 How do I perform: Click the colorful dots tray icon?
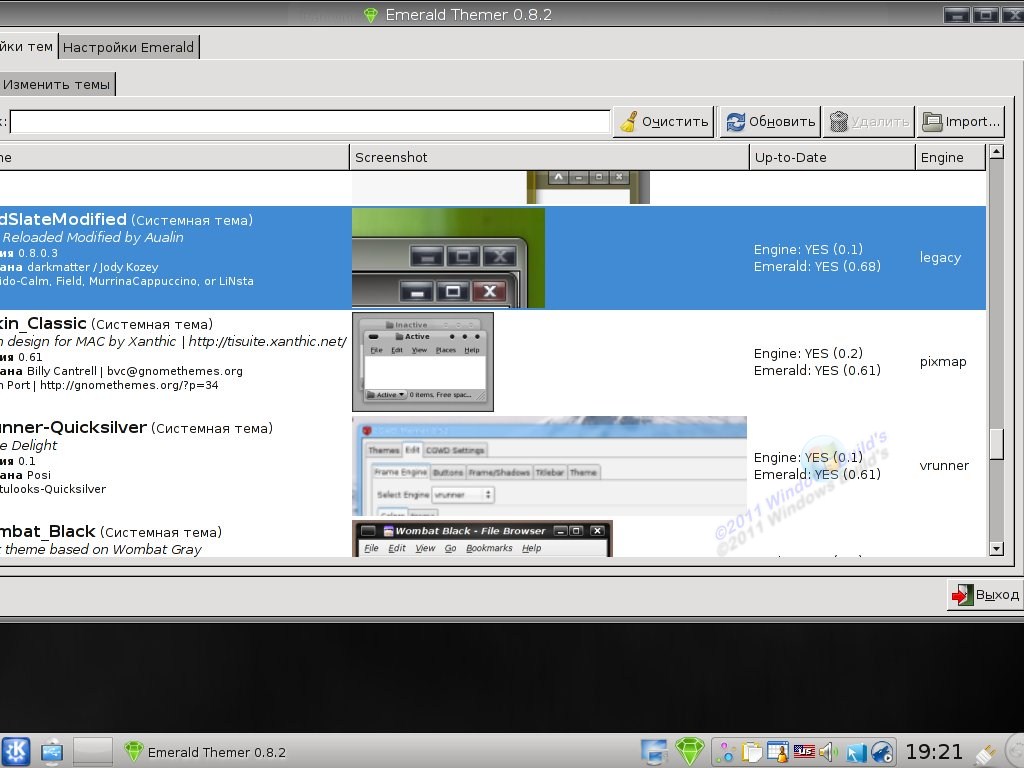(x=725, y=752)
